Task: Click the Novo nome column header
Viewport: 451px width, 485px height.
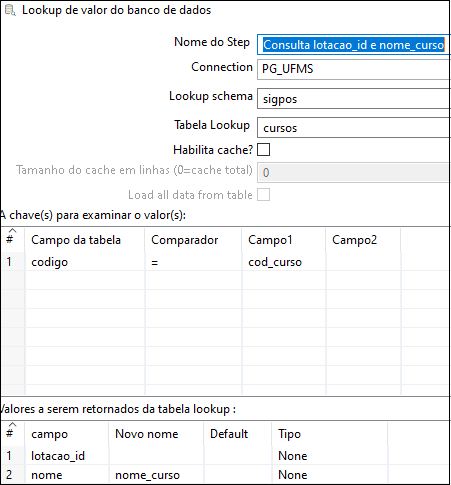Action: point(156,434)
